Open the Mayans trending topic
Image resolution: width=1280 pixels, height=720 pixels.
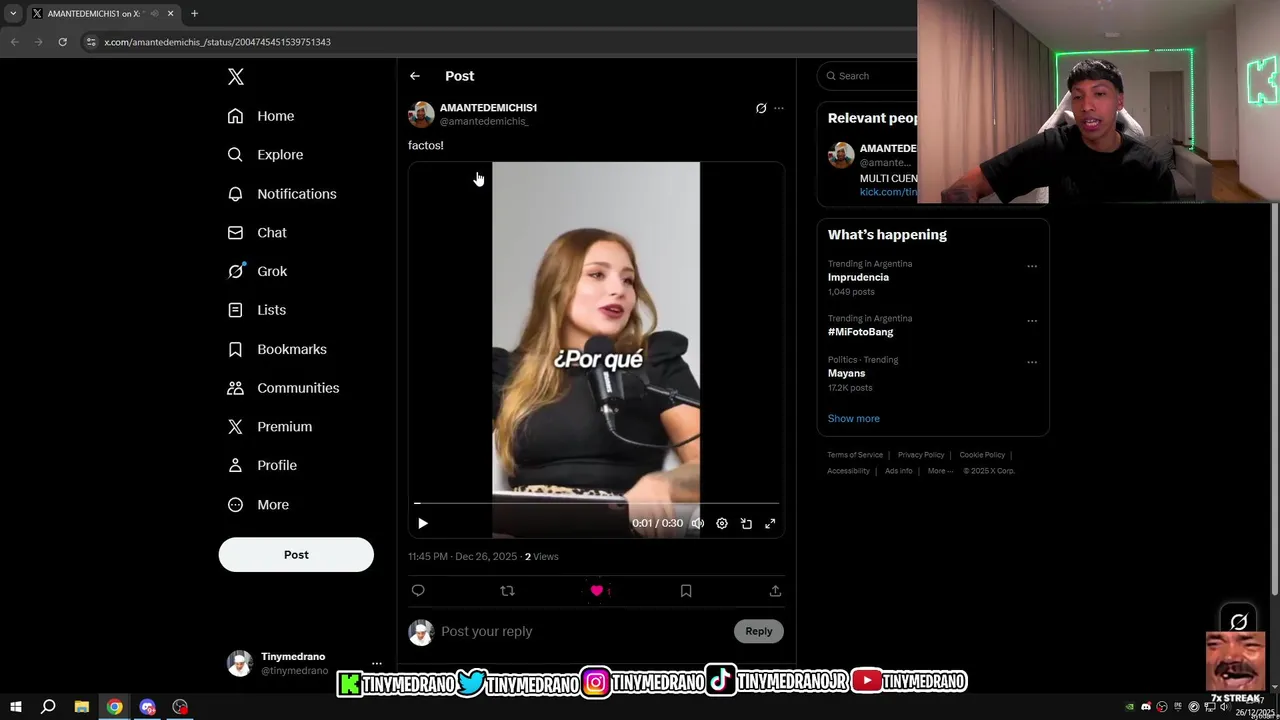click(846, 373)
